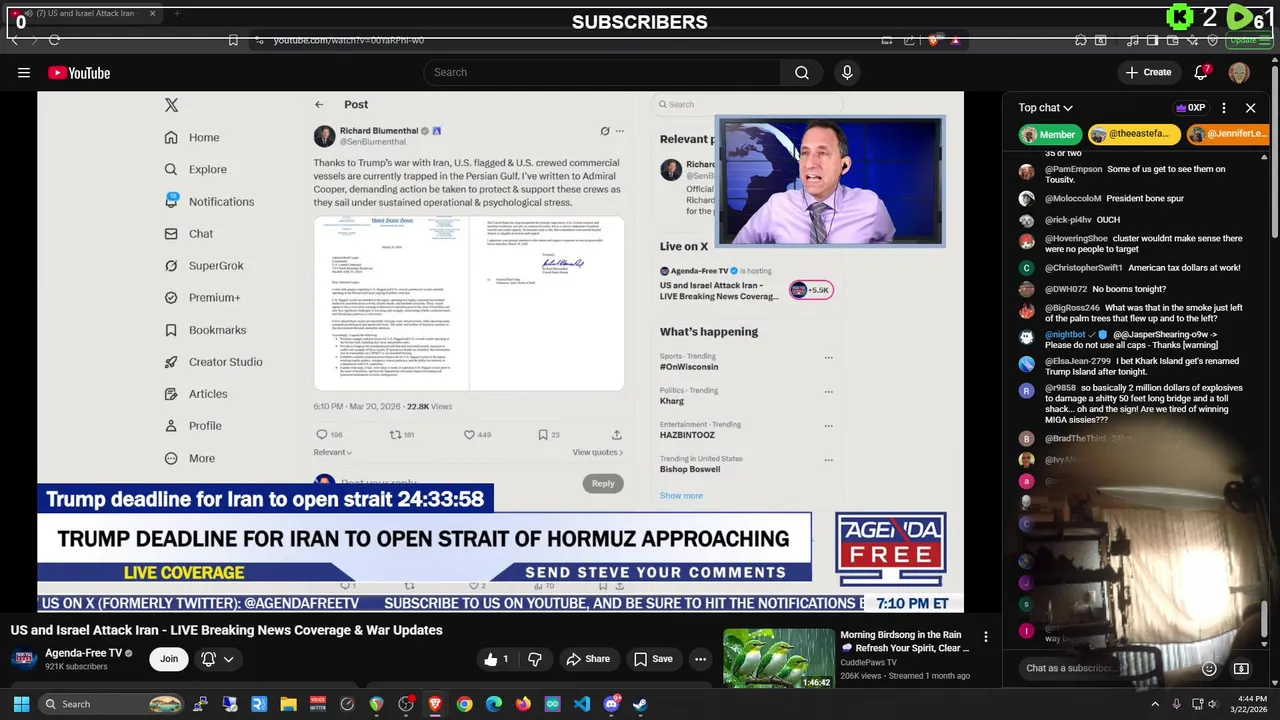Open a new browser tab
The image size is (1280, 720).
[x=177, y=14]
